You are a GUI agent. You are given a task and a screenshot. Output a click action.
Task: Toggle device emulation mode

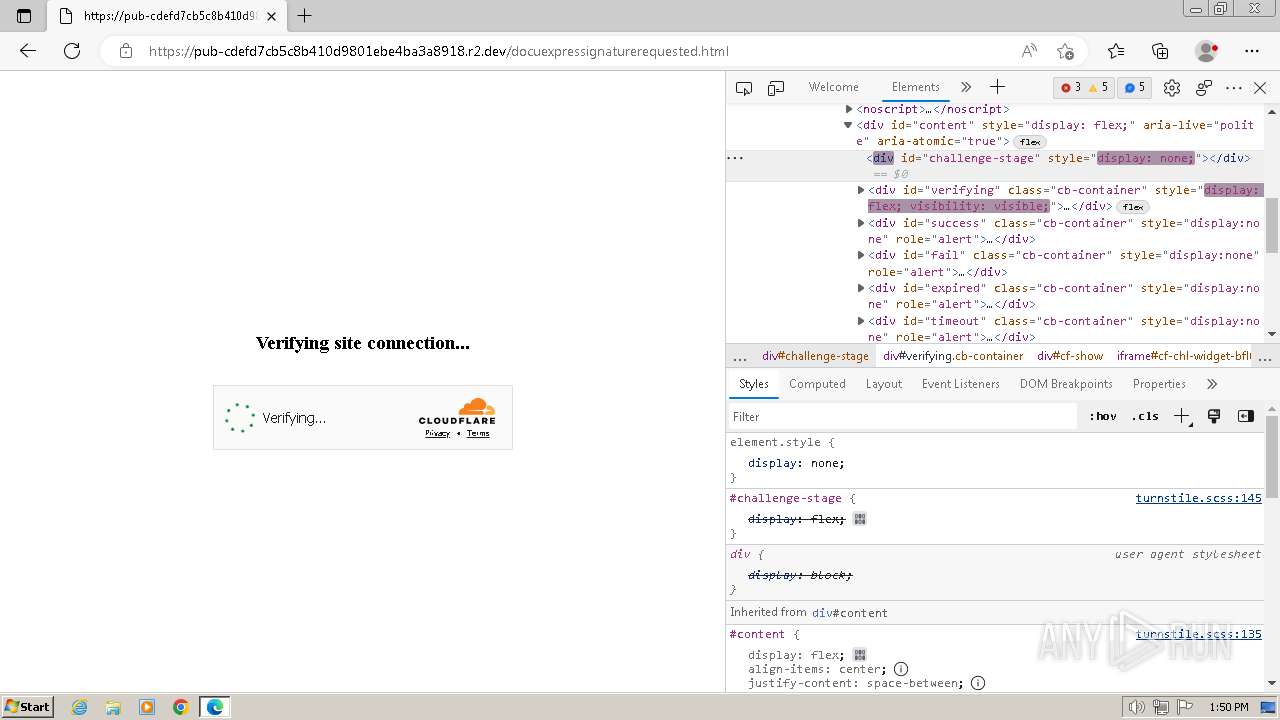[x=776, y=88]
